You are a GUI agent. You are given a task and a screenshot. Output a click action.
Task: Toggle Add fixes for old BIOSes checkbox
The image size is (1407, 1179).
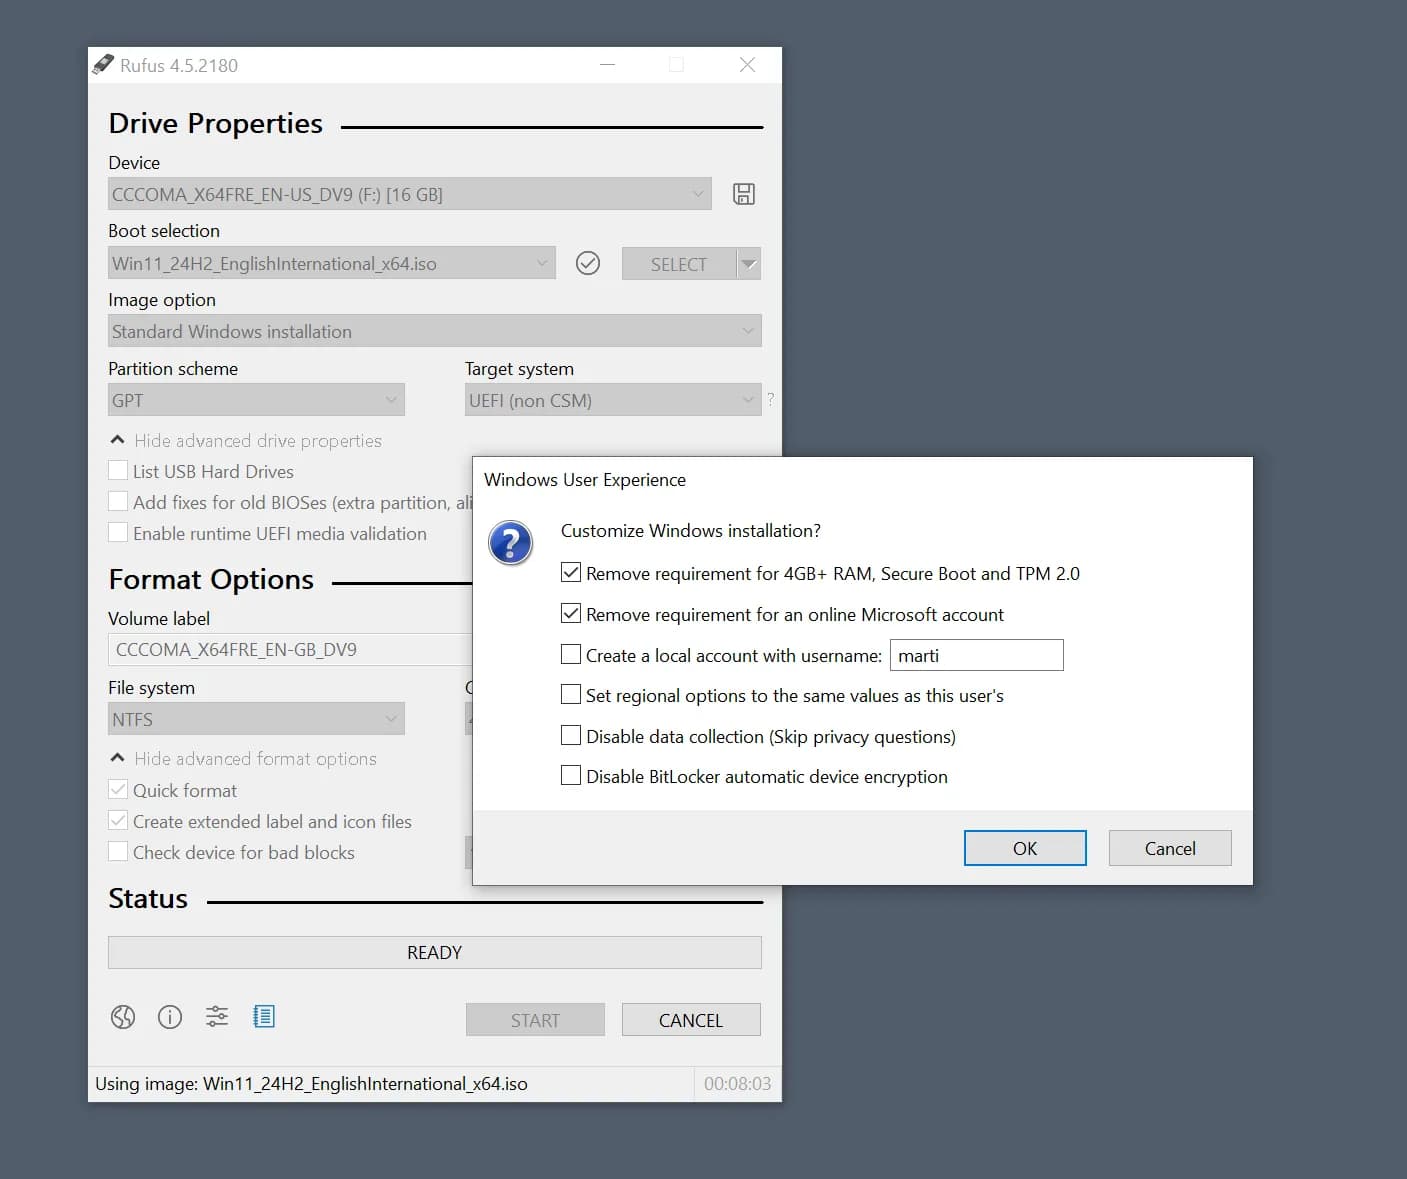pos(118,502)
